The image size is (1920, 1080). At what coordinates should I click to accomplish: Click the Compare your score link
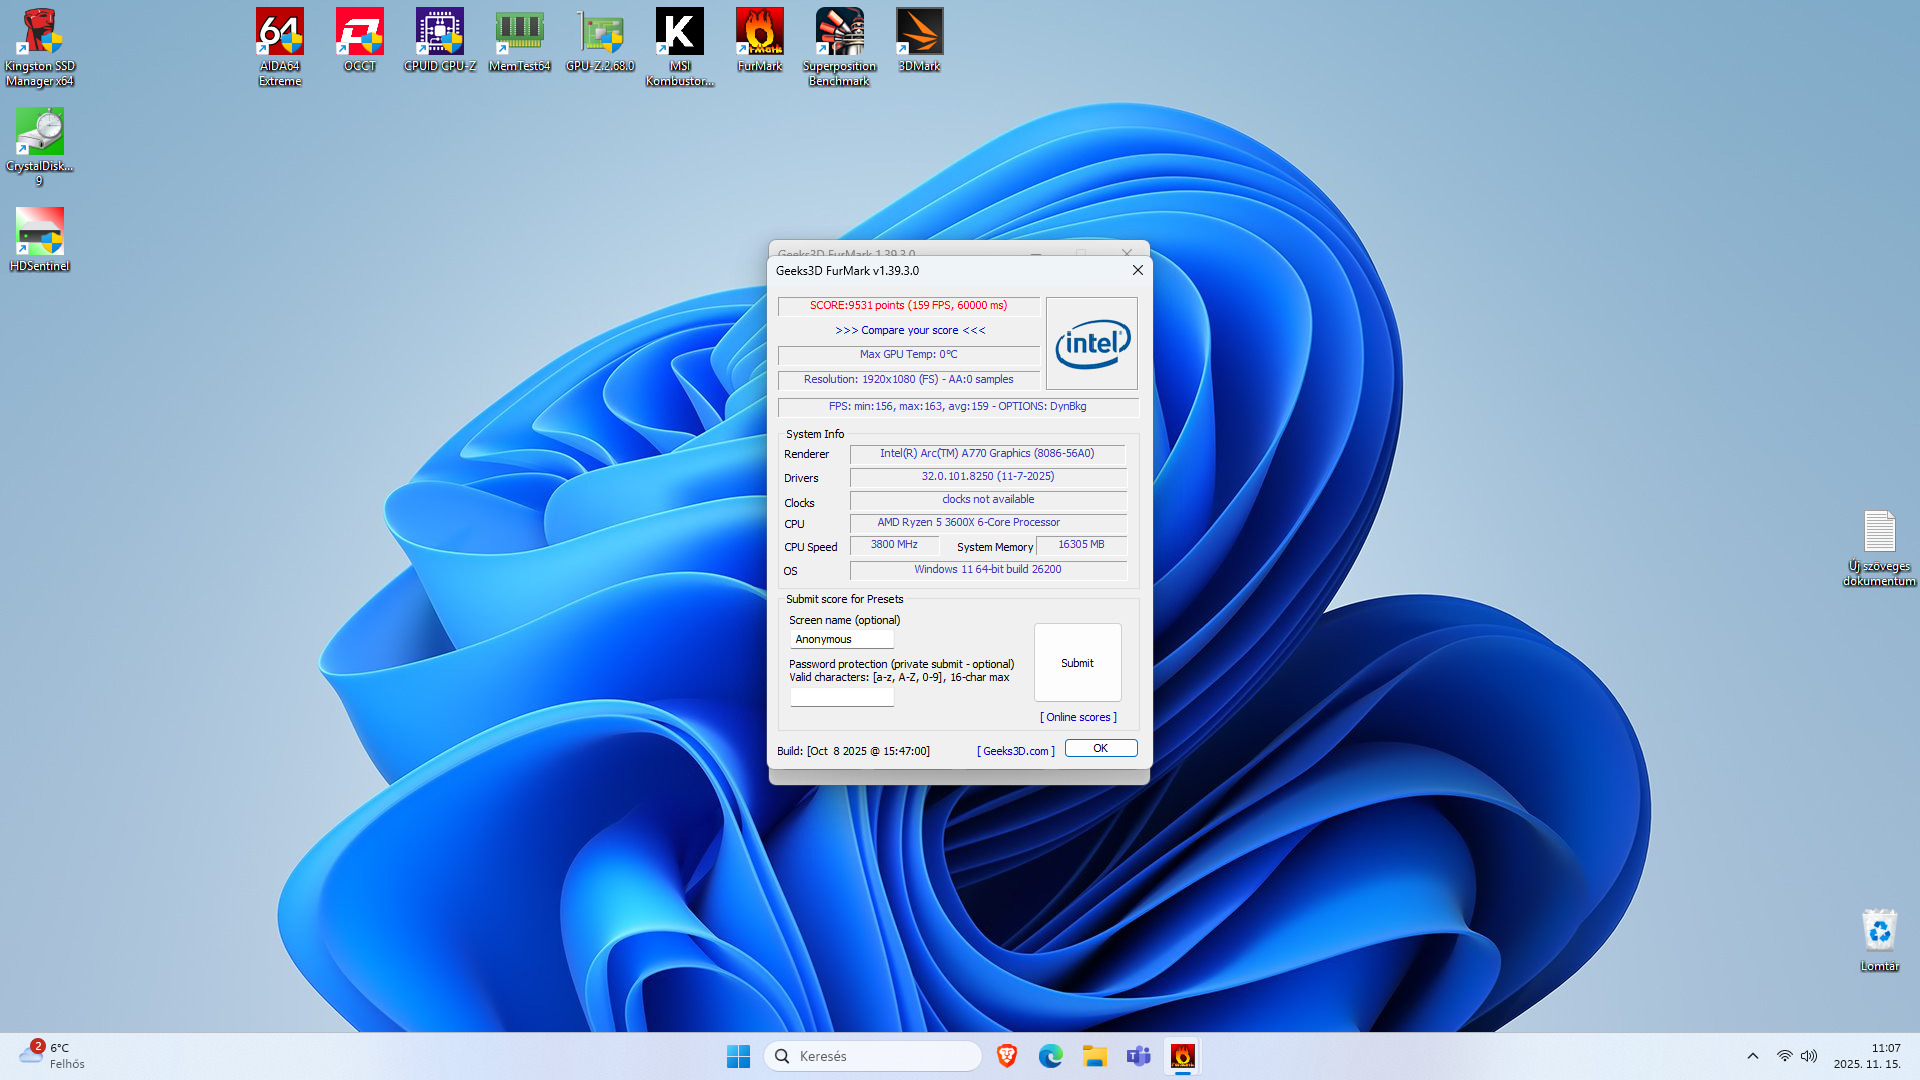(x=910, y=330)
